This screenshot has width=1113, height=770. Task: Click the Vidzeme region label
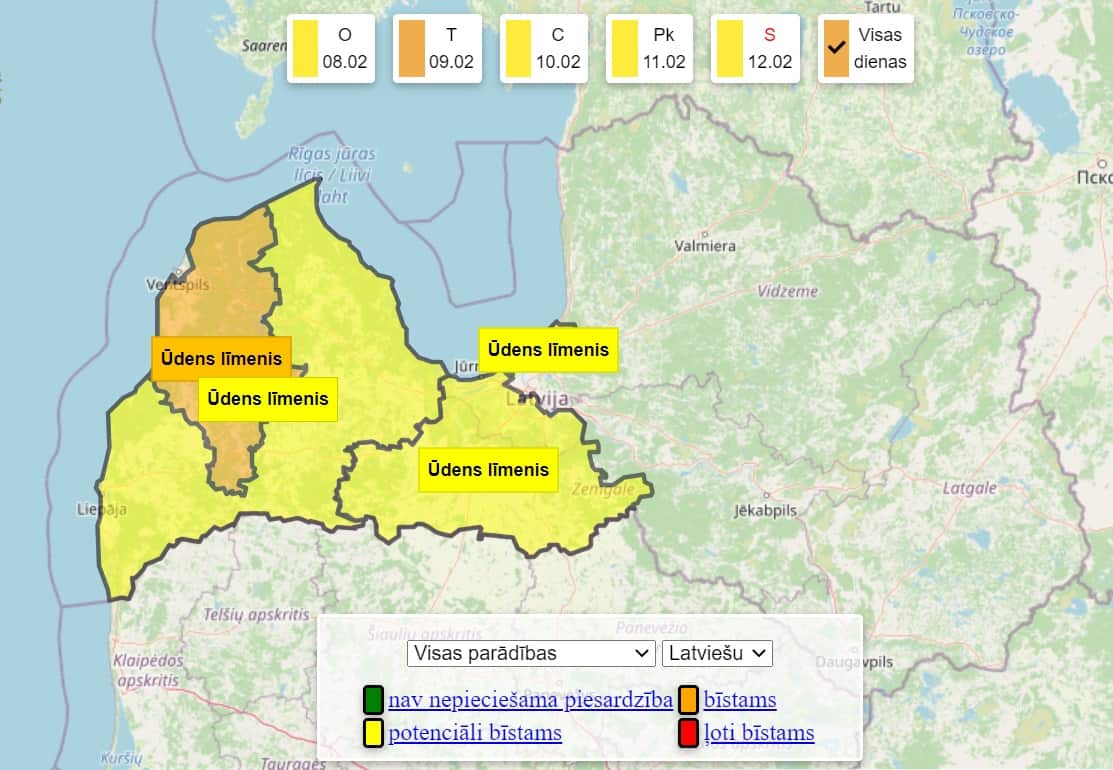tap(787, 291)
